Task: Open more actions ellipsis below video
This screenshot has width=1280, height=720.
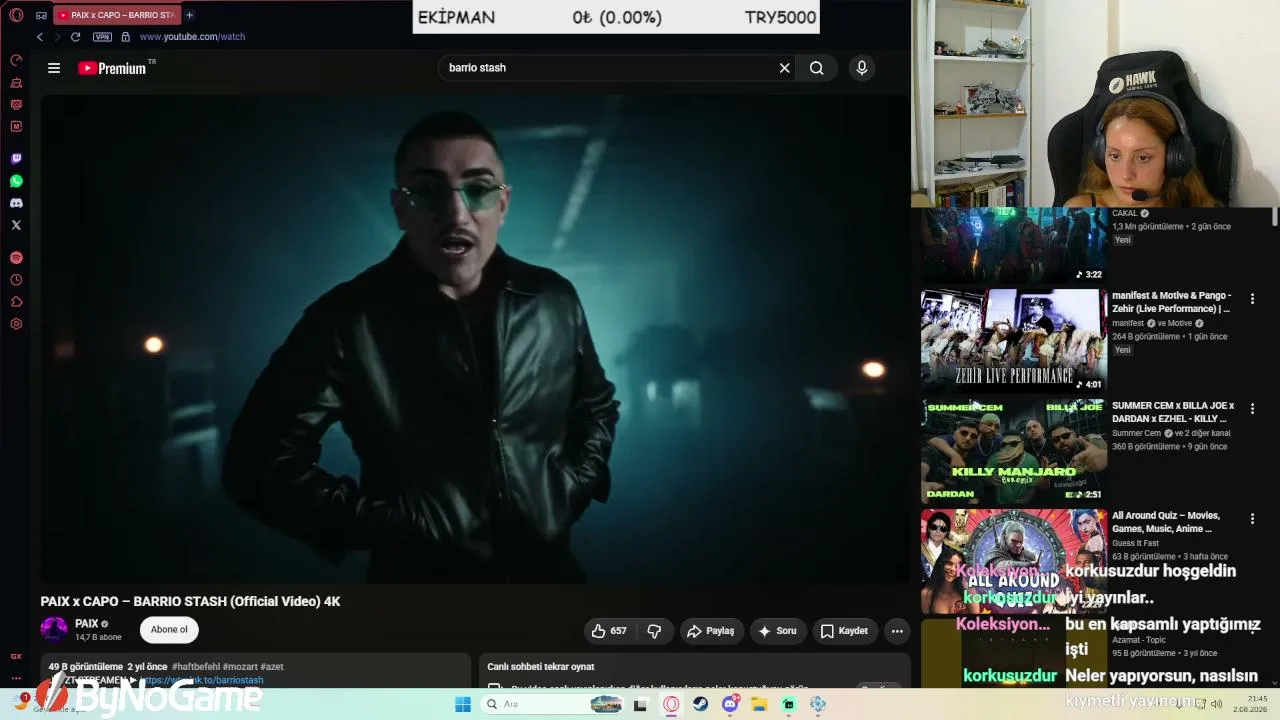Action: point(897,631)
